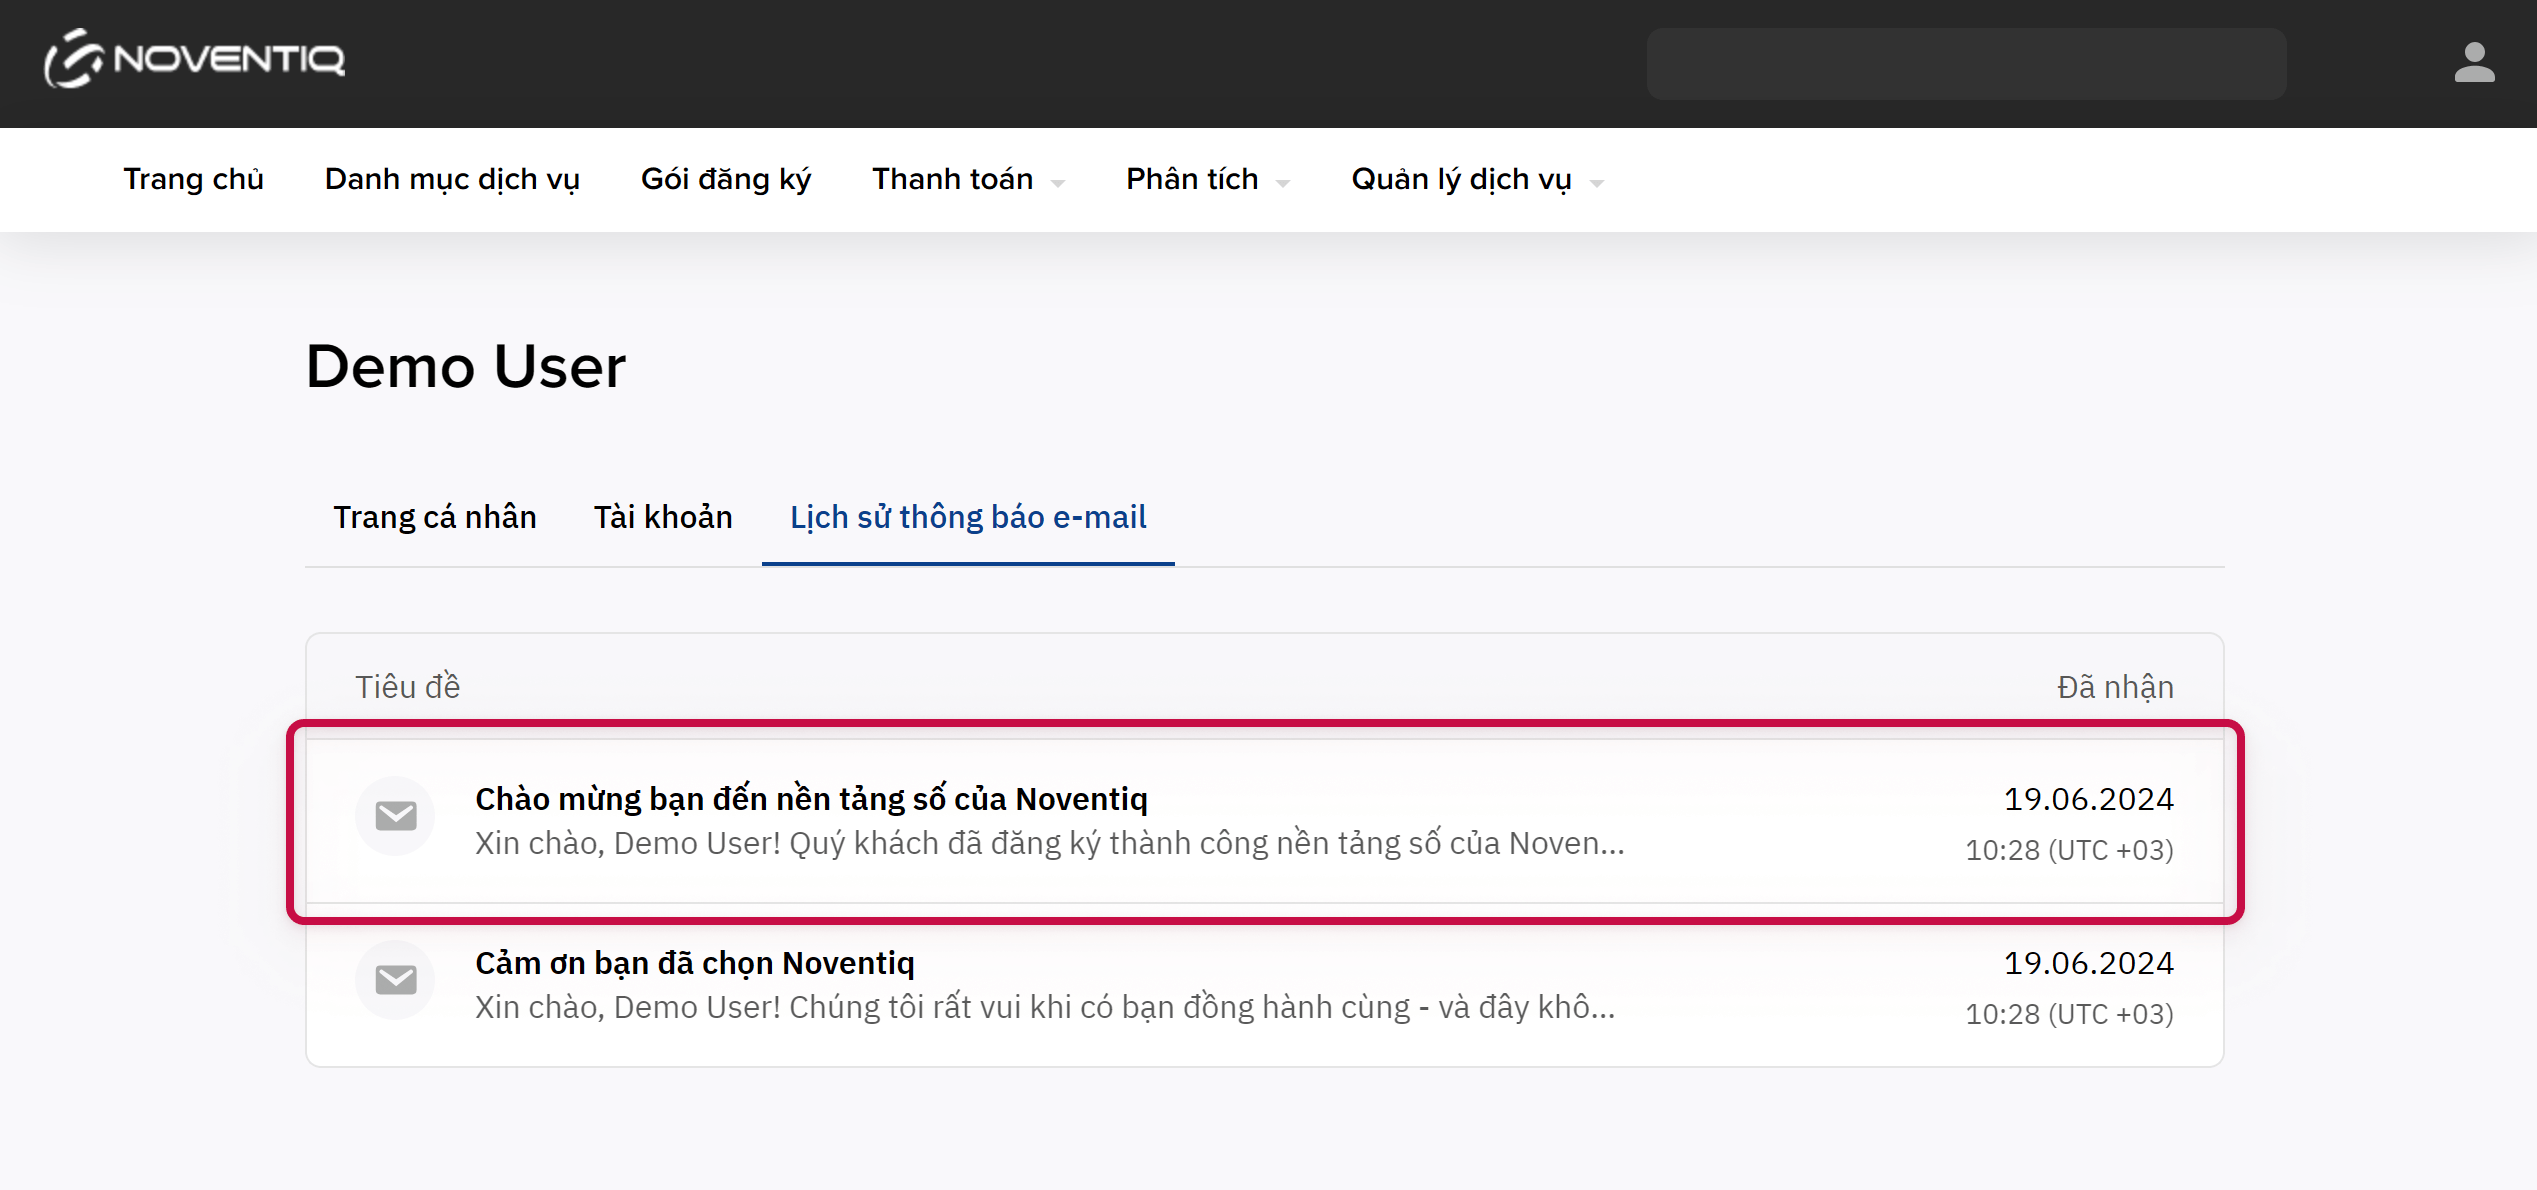Click the header search field

coord(1965,64)
